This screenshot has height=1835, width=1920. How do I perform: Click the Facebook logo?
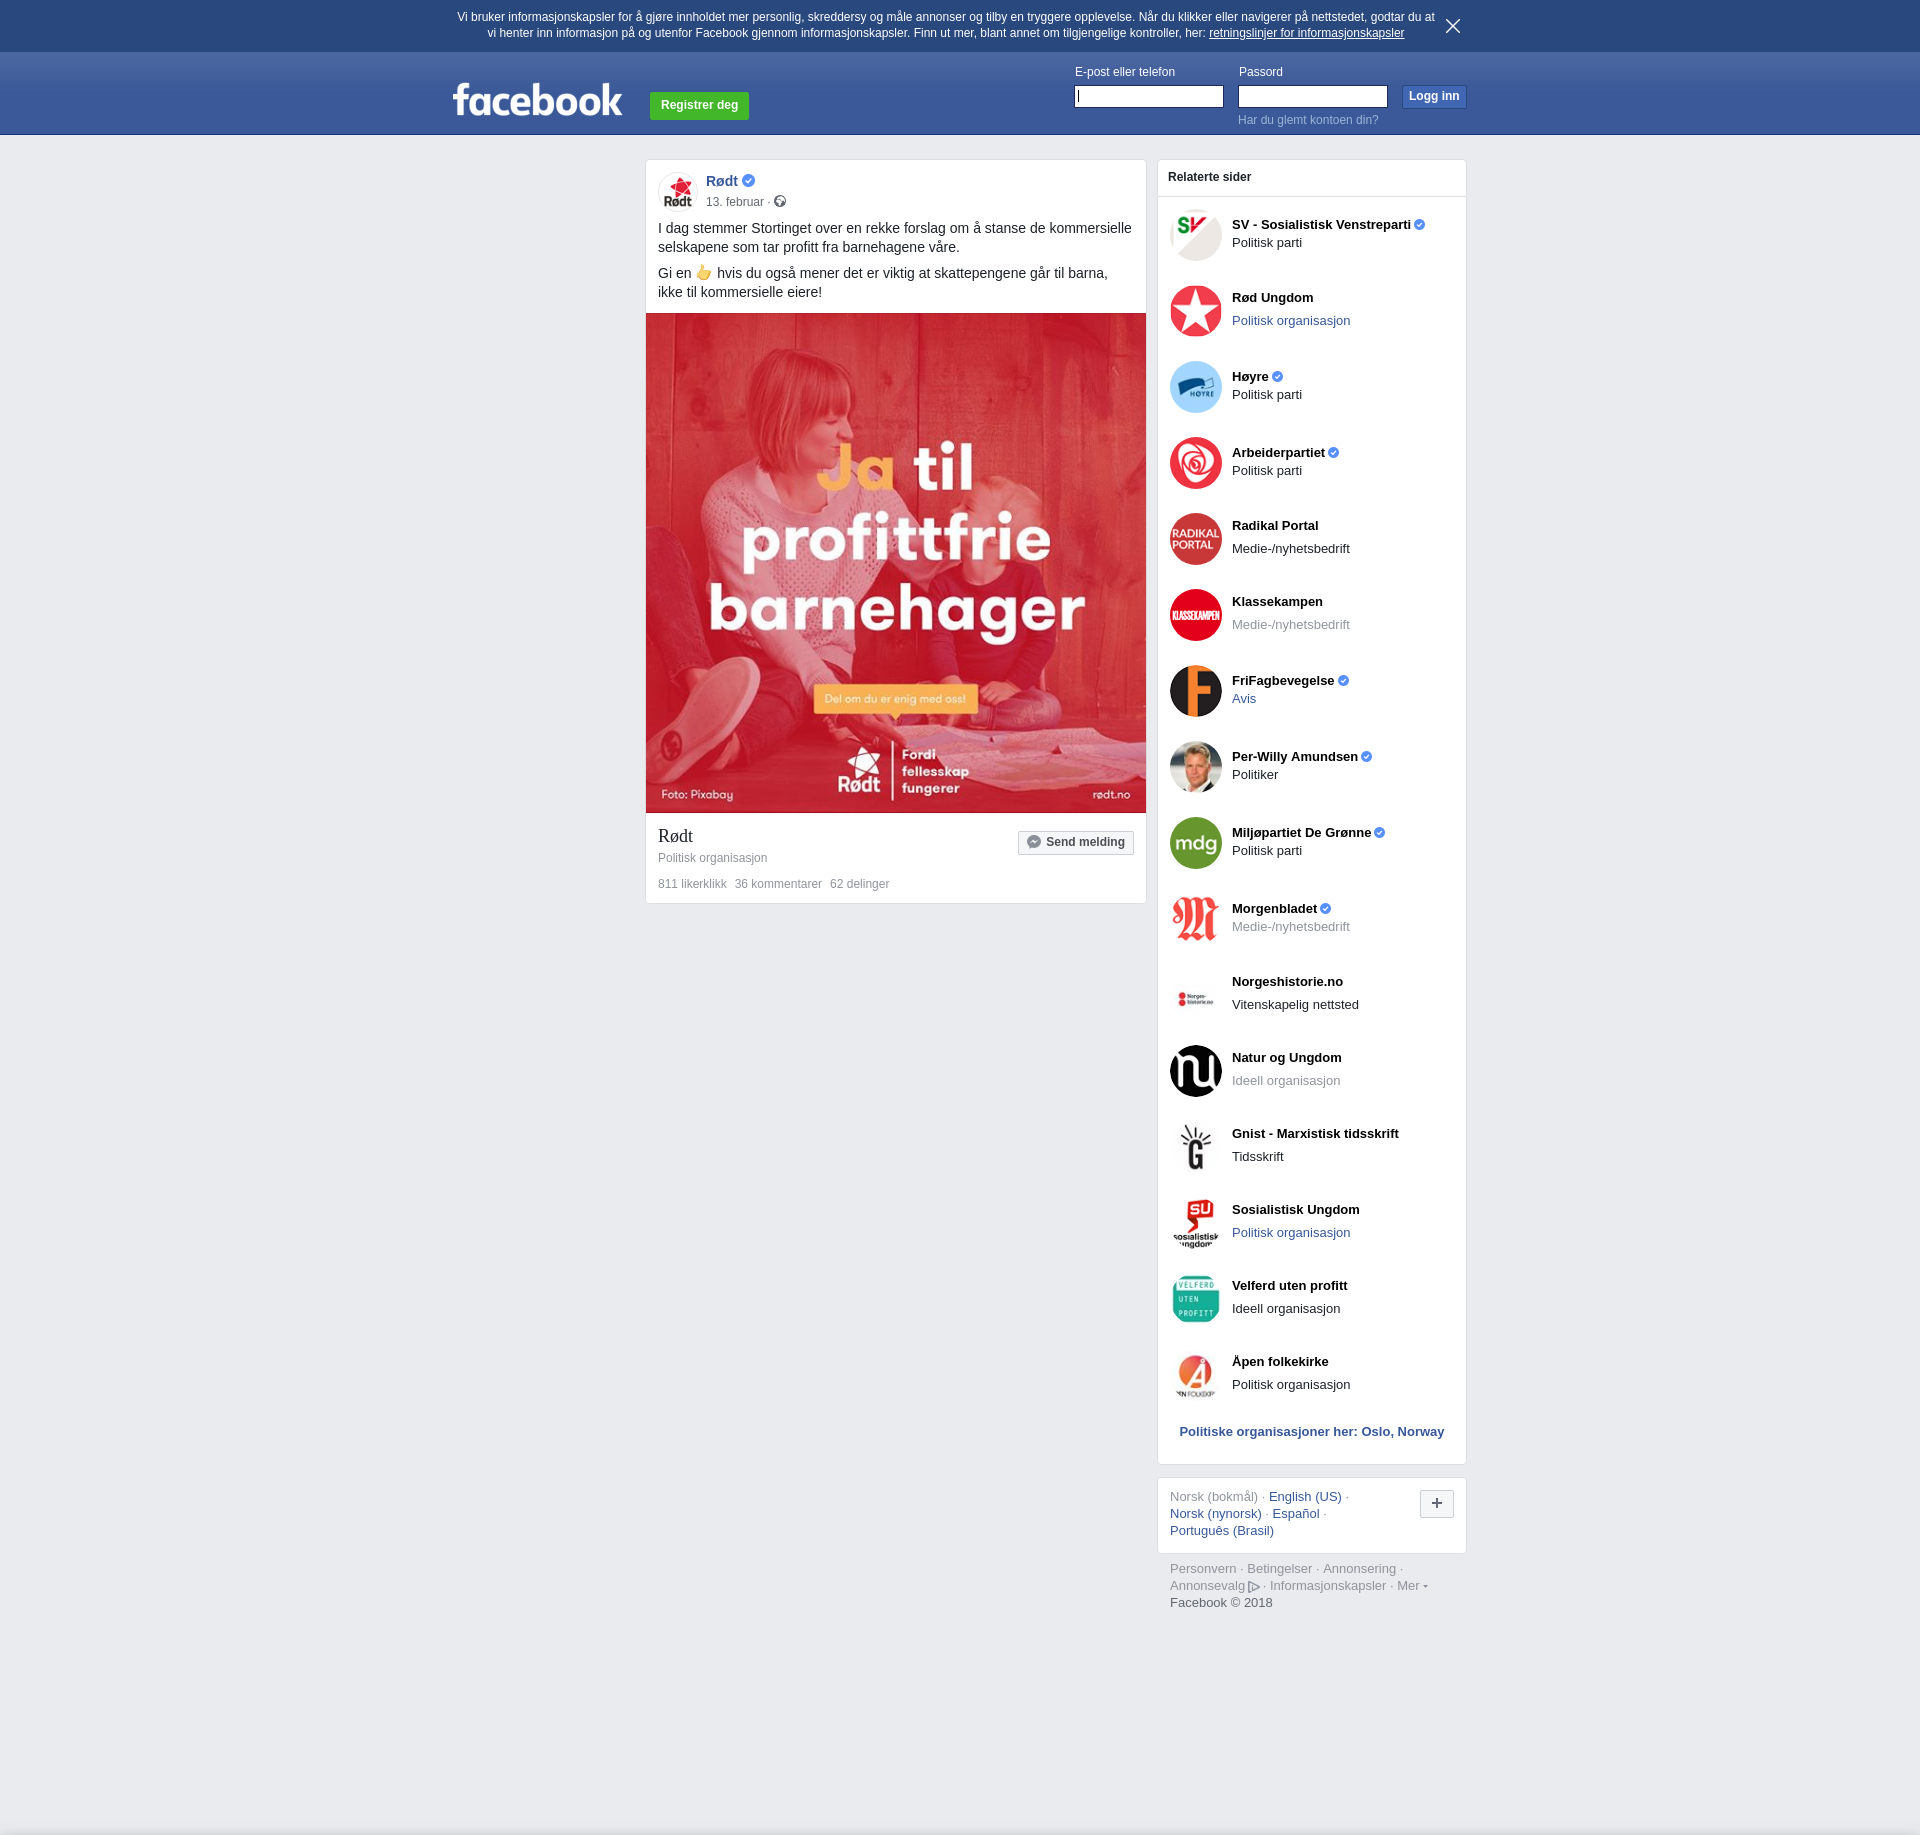pyautogui.click(x=537, y=100)
